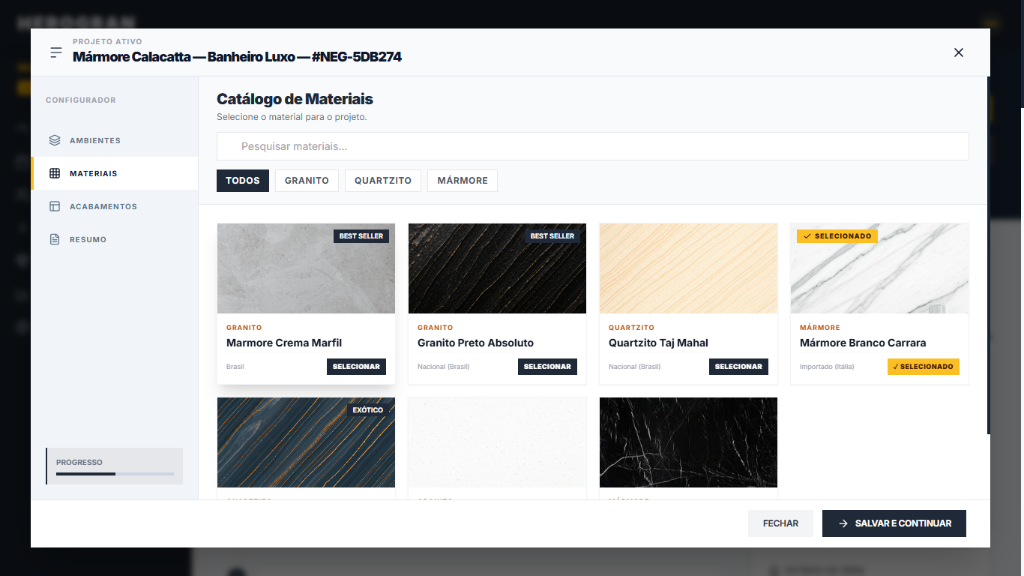Click the Granito Preto Absoluto title

point(475,343)
